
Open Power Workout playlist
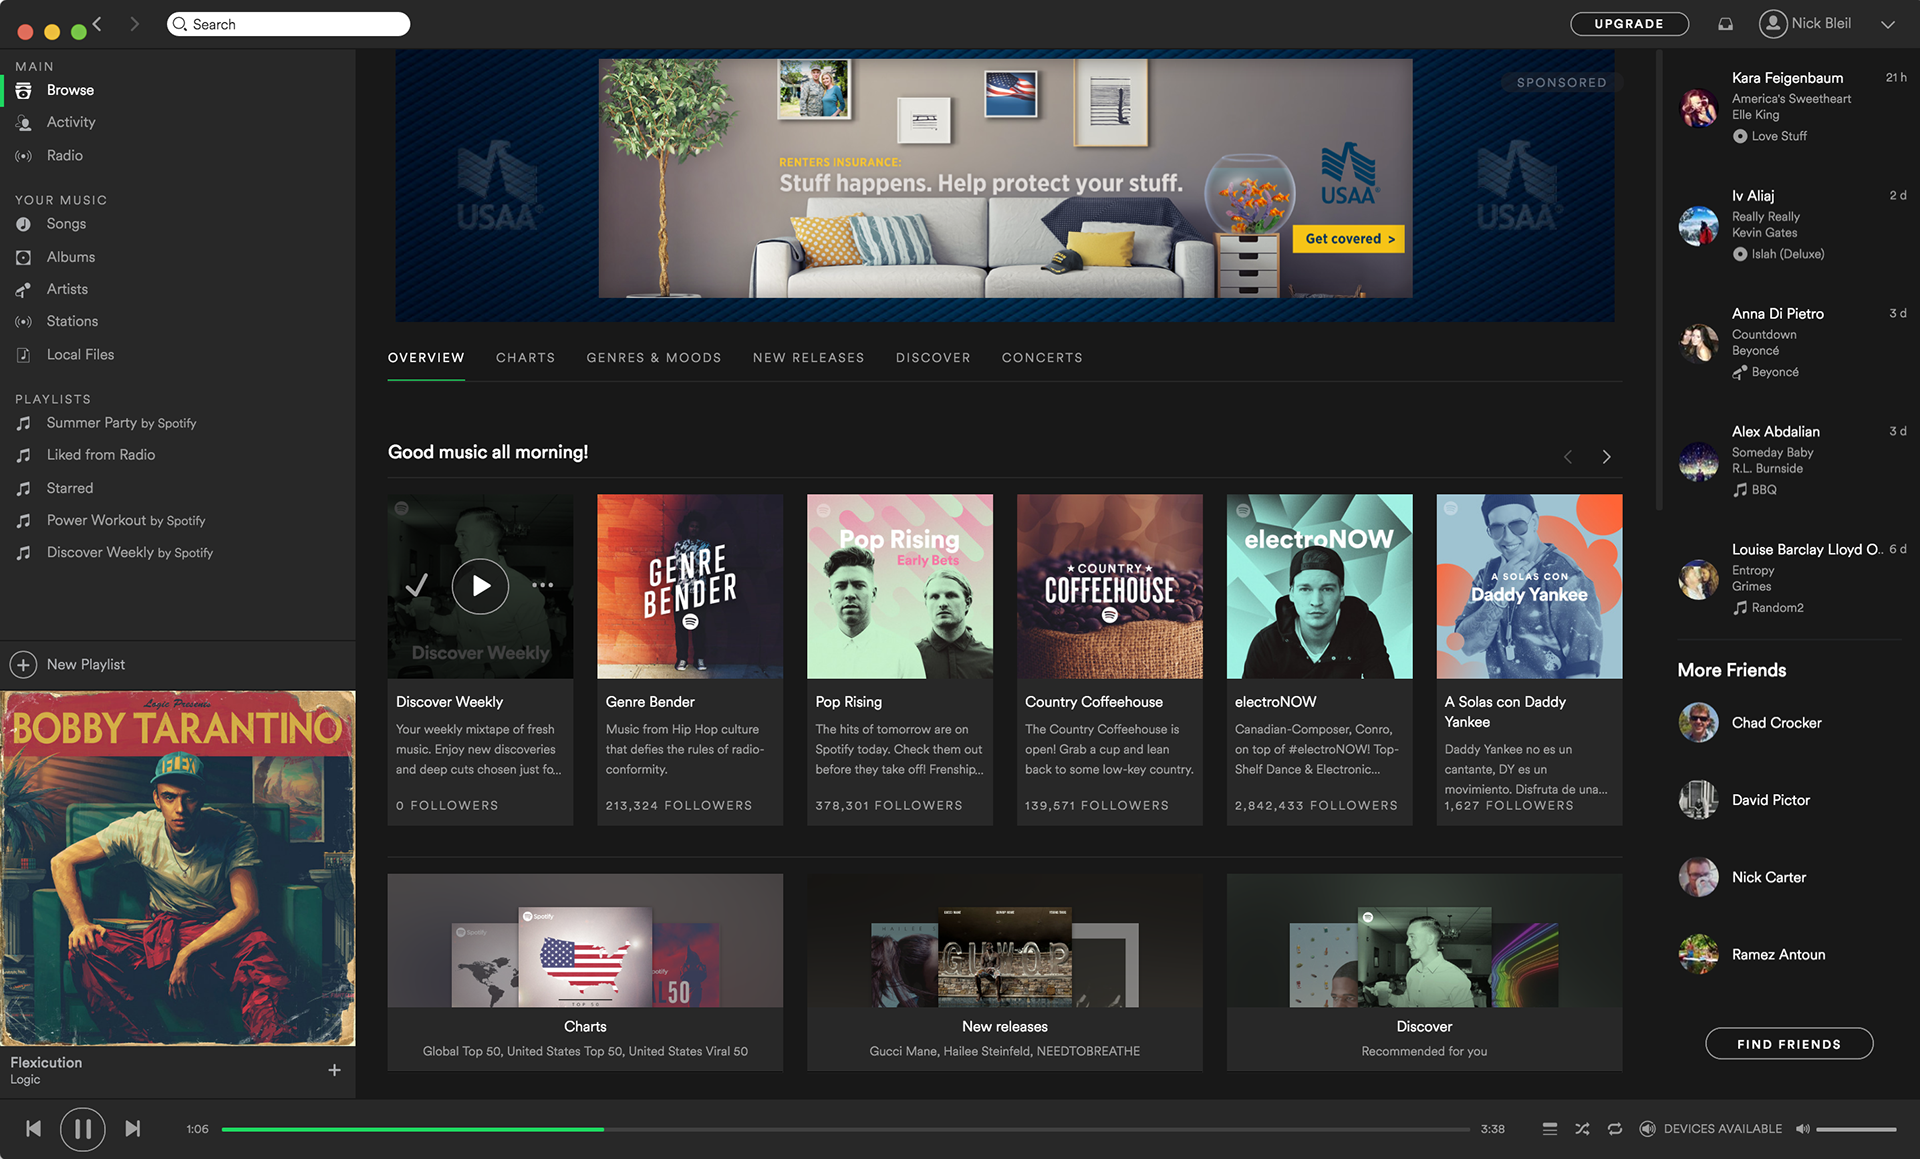125,520
